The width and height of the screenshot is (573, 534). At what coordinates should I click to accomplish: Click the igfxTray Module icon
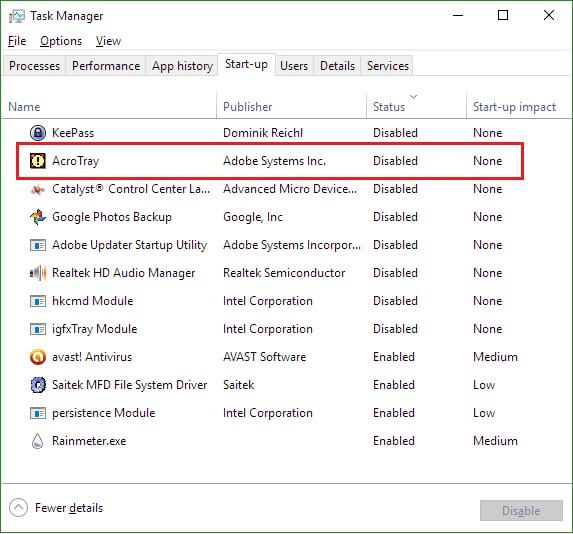[38, 329]
